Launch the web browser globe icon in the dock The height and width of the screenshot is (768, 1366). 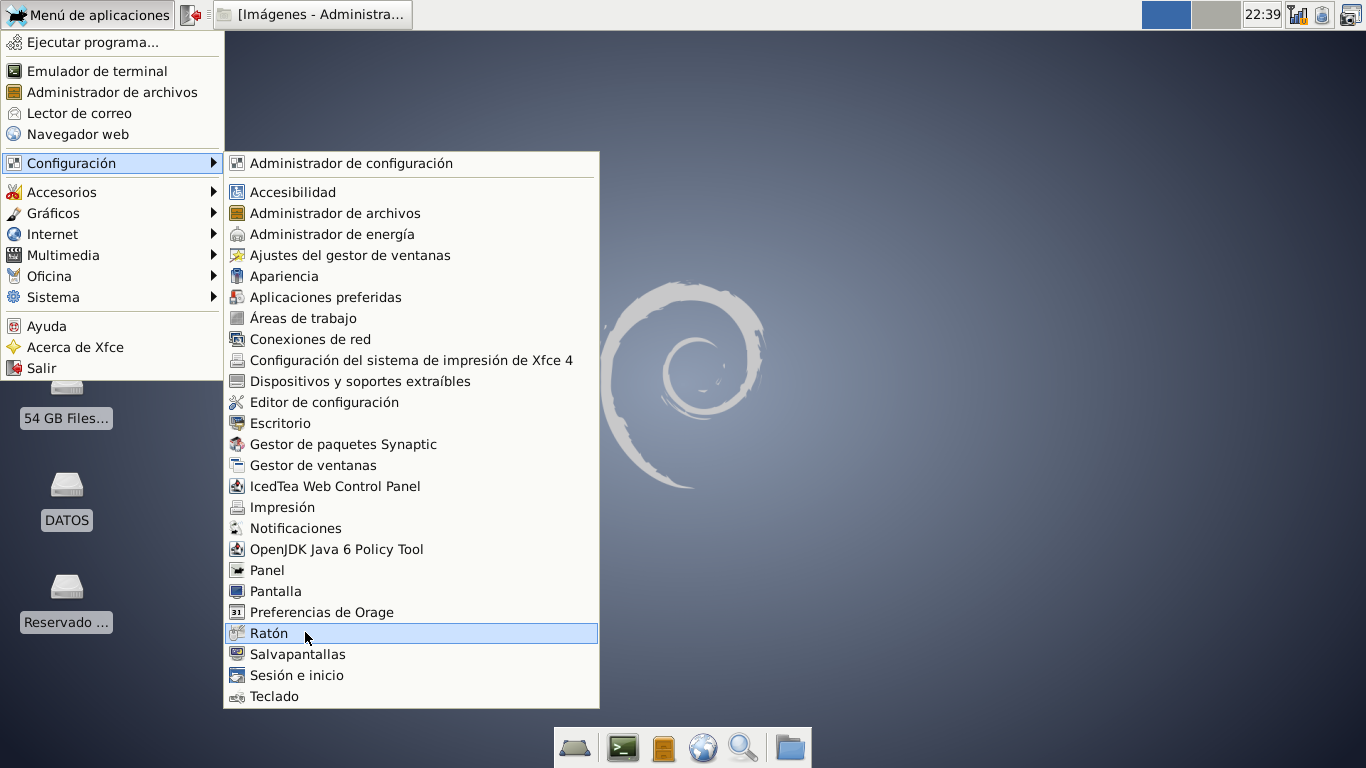pos(703,747)
